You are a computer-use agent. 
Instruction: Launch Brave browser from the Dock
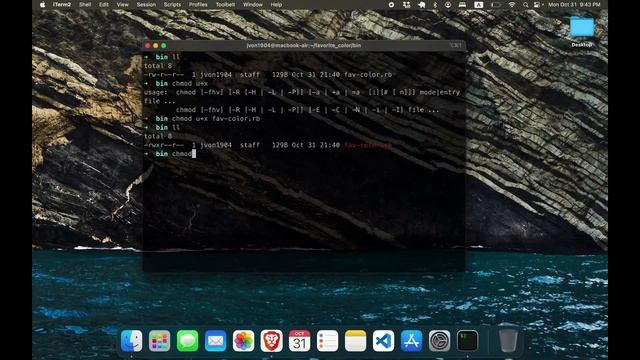click(271, 341)
